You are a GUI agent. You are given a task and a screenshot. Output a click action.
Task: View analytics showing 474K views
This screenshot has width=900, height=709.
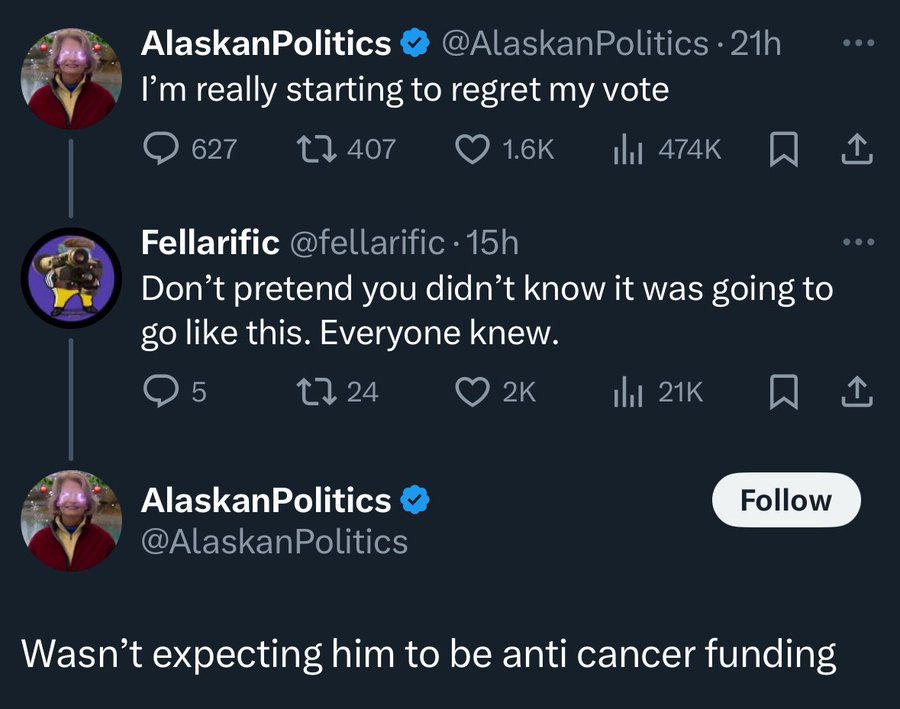[626, 149]
